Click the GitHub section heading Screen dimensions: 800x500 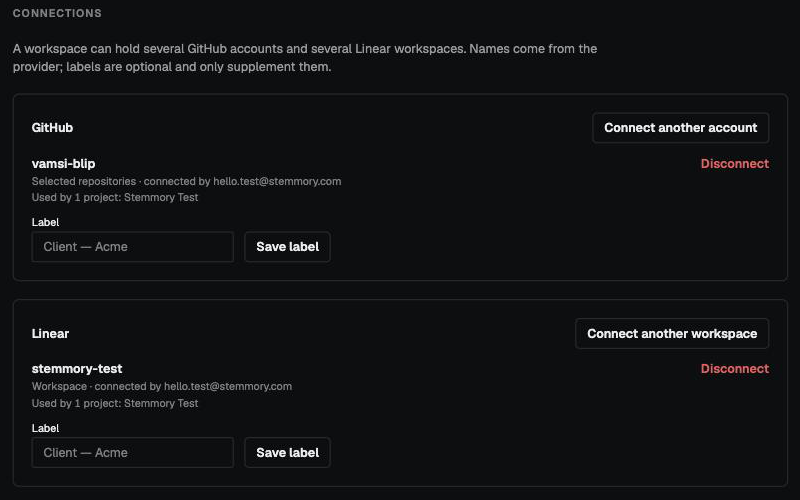pos(52,128)
